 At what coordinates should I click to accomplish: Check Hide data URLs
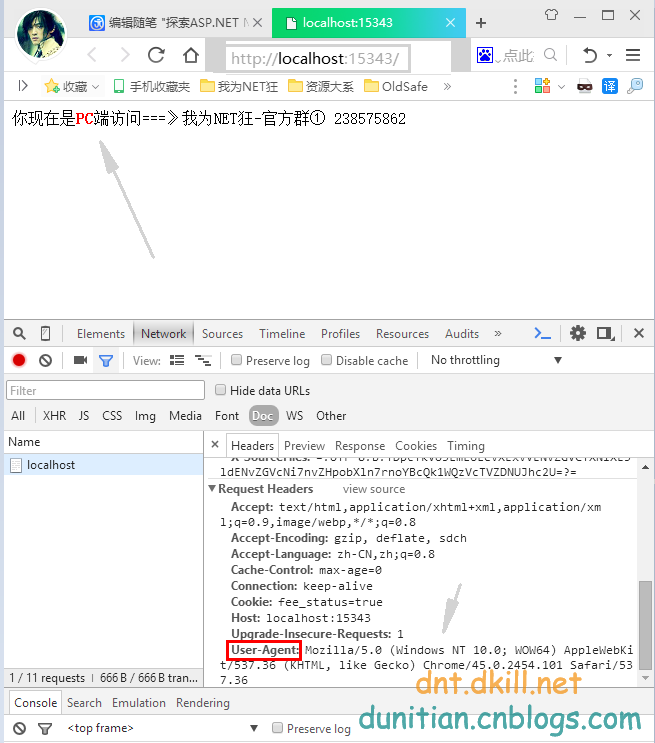[x=220, y=390]
